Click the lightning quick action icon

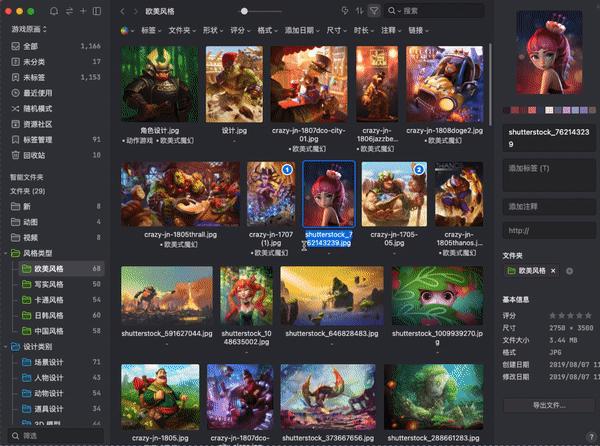(x=344, y=11)
